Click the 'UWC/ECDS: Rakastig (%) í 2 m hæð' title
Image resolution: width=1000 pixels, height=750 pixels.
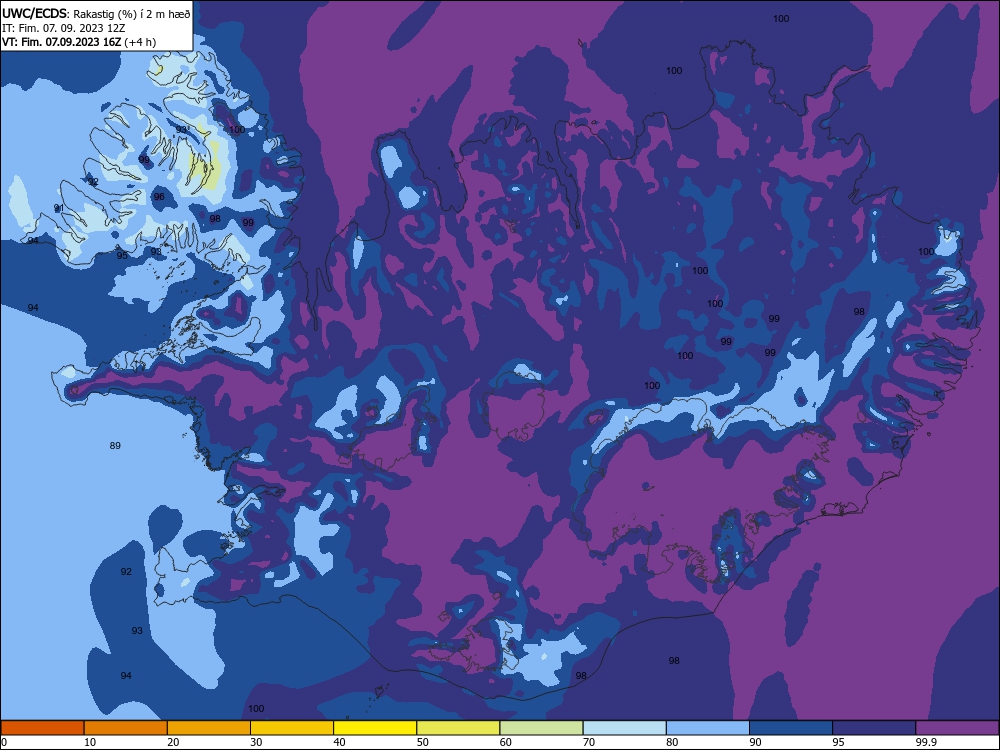tap(96, 14)
